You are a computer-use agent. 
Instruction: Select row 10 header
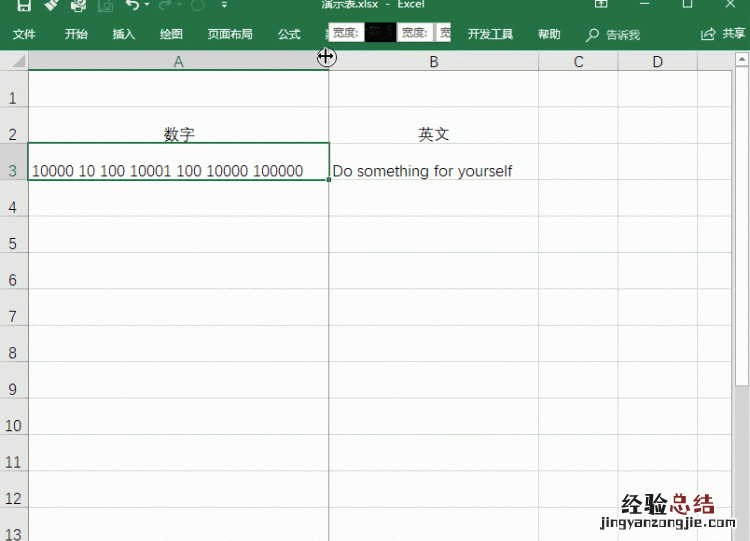pyautogui.click(x=14, y=416)
